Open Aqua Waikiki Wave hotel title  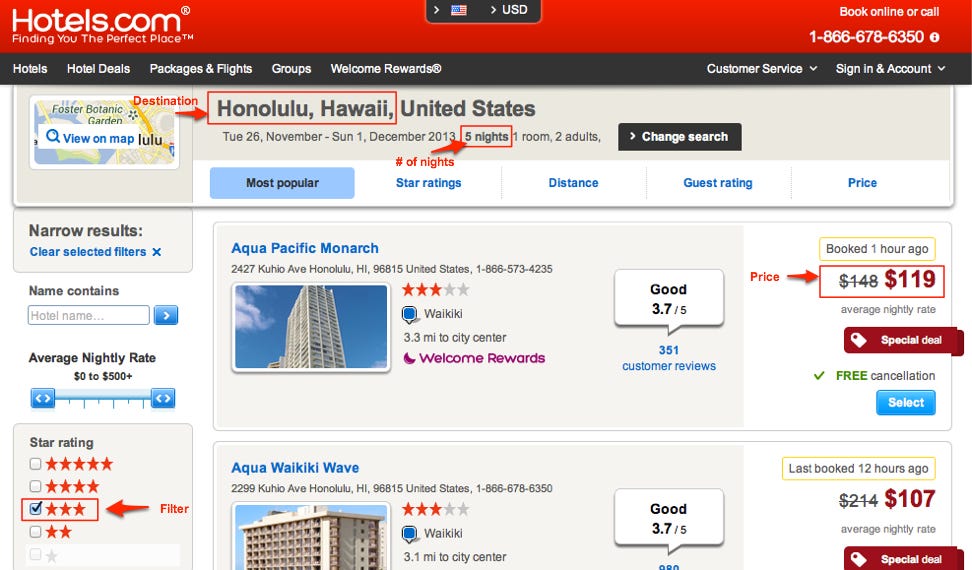(x=295, y=468)
